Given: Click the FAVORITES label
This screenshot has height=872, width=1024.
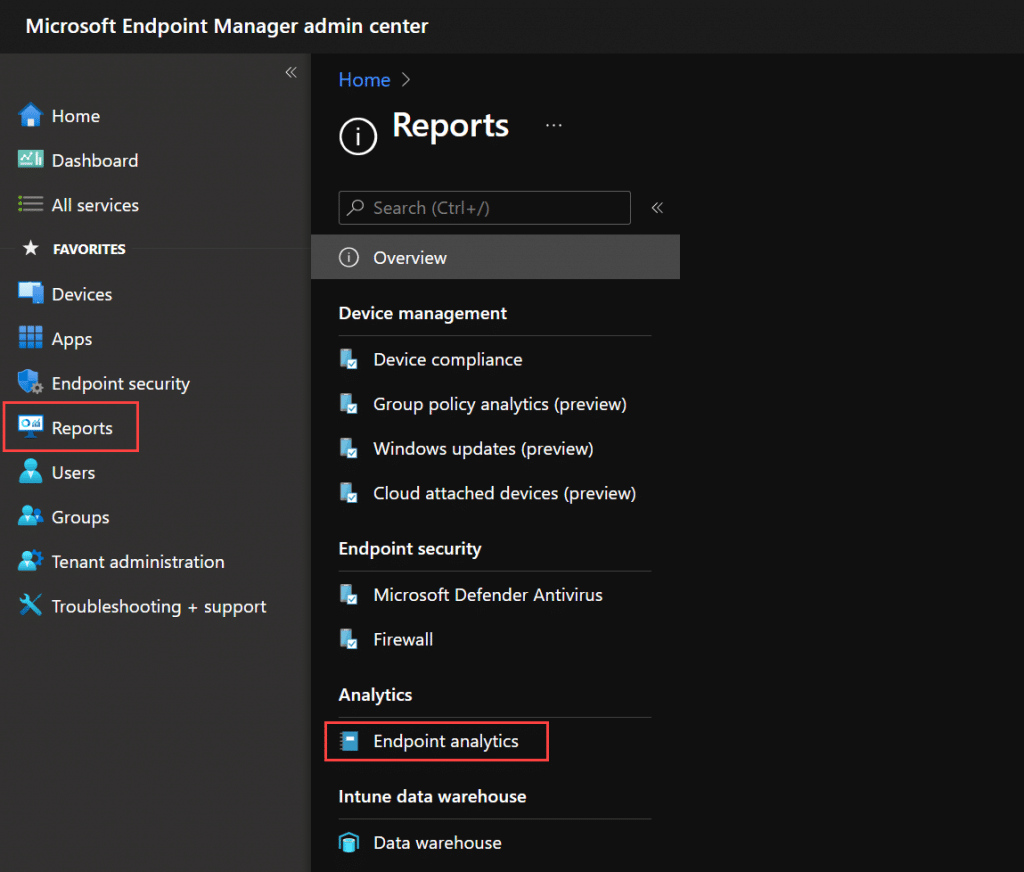Looking at the screenshot, I should (89, 249).
